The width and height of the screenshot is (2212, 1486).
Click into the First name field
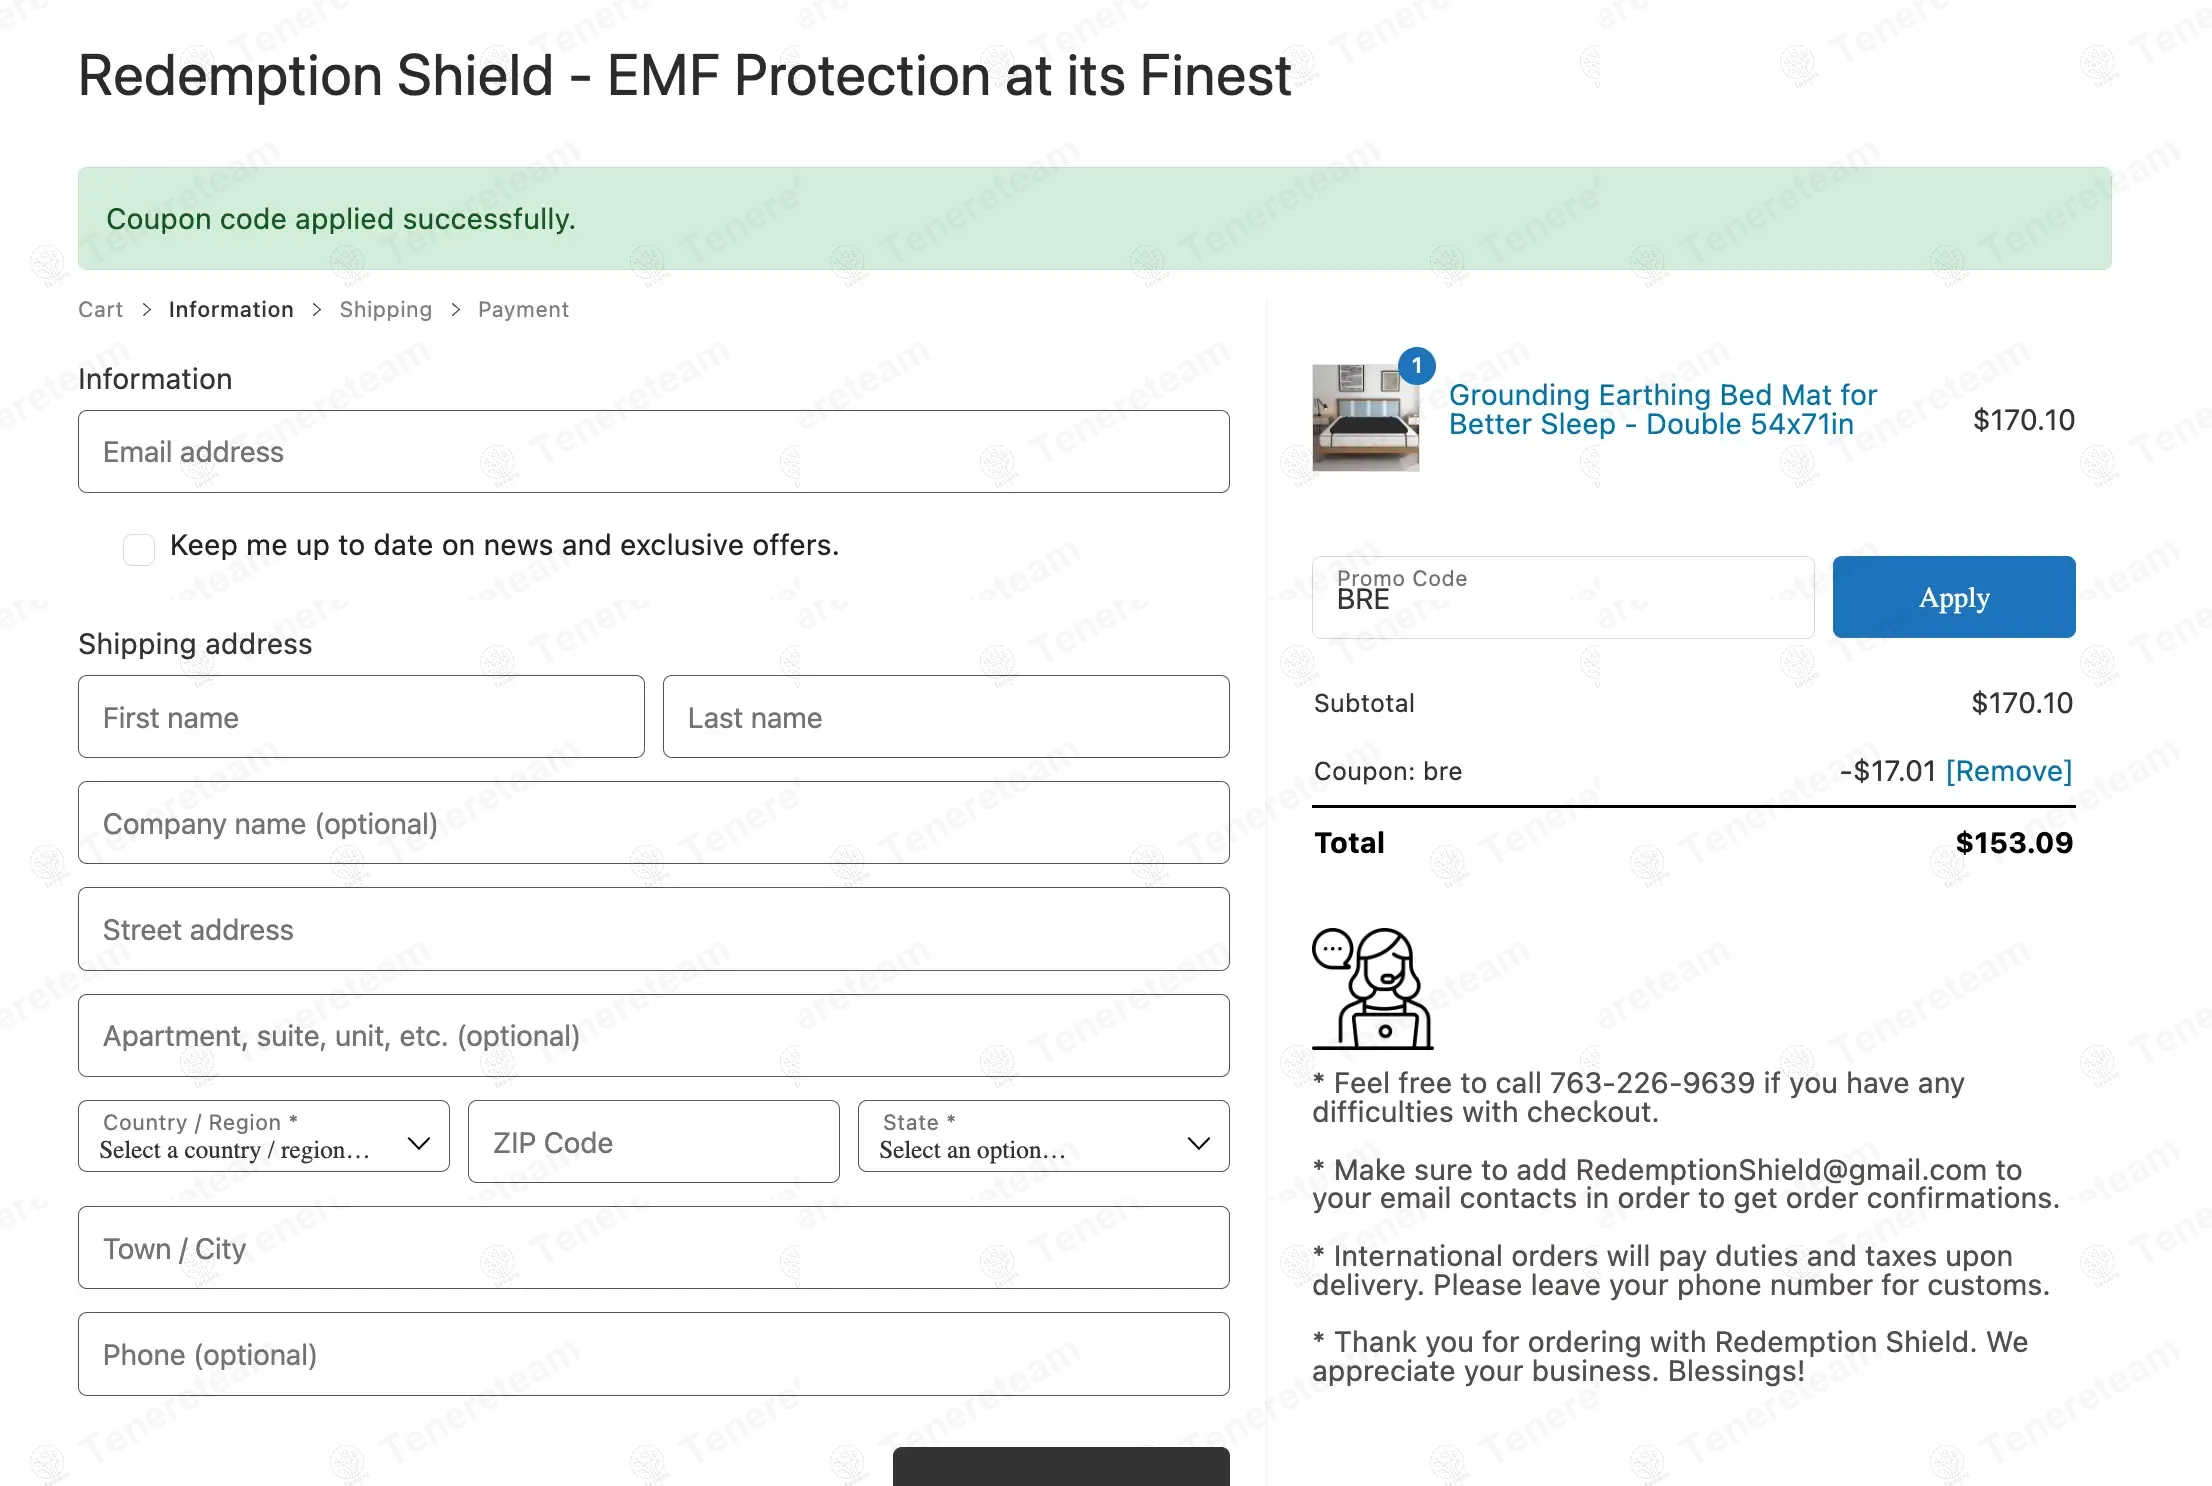point(361,717)
